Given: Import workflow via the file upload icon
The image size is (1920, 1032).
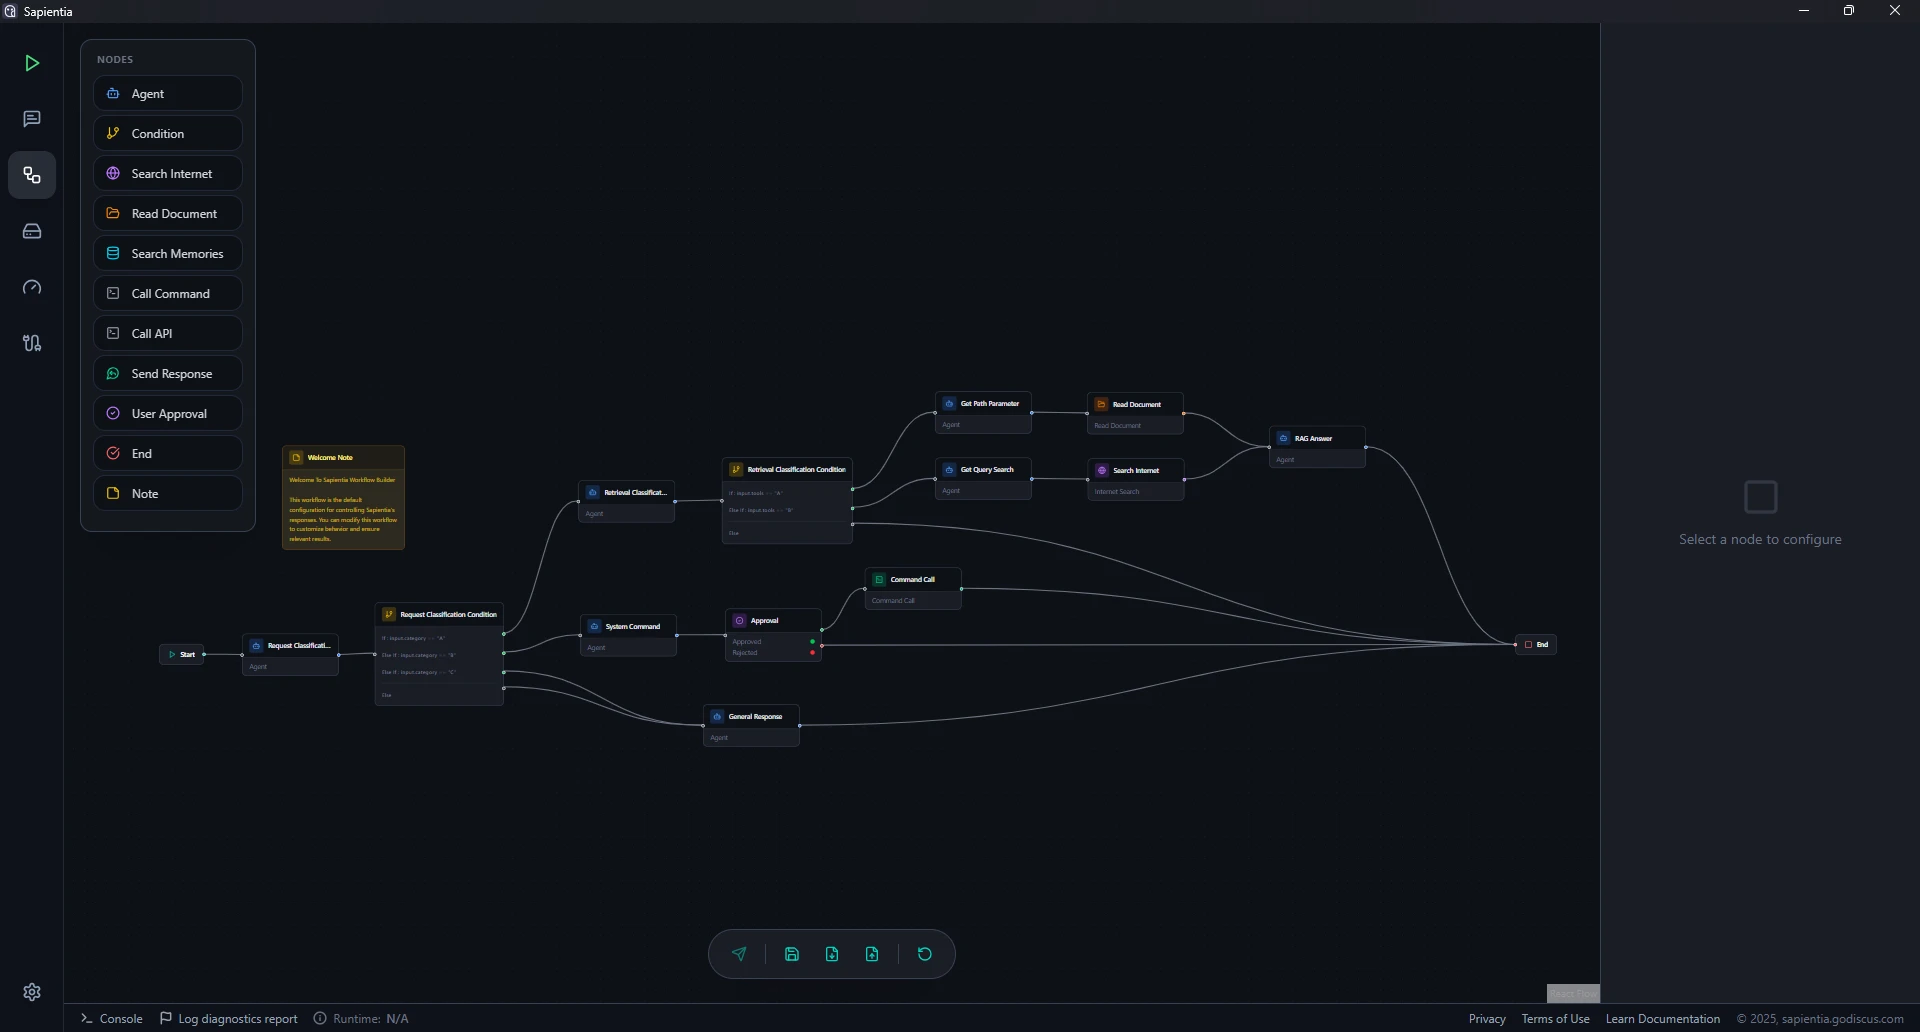Looking at the screenshot, I should (871, 954).
